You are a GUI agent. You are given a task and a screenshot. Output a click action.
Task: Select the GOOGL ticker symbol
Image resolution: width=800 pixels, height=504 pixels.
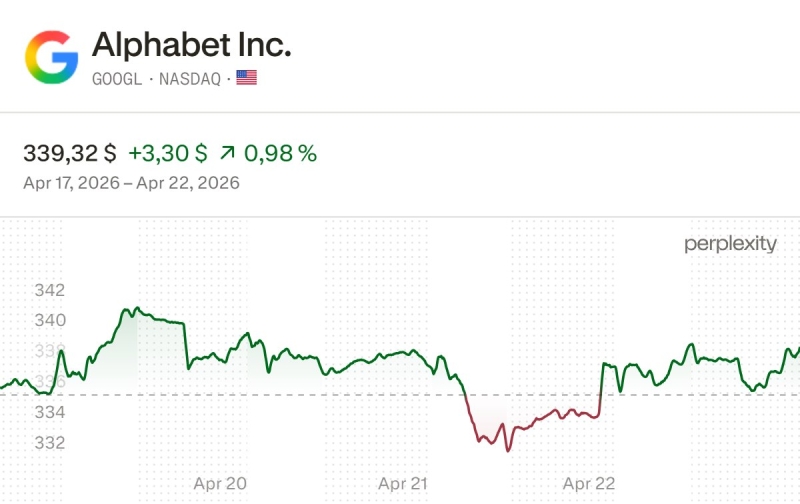(x=117, y=77)
